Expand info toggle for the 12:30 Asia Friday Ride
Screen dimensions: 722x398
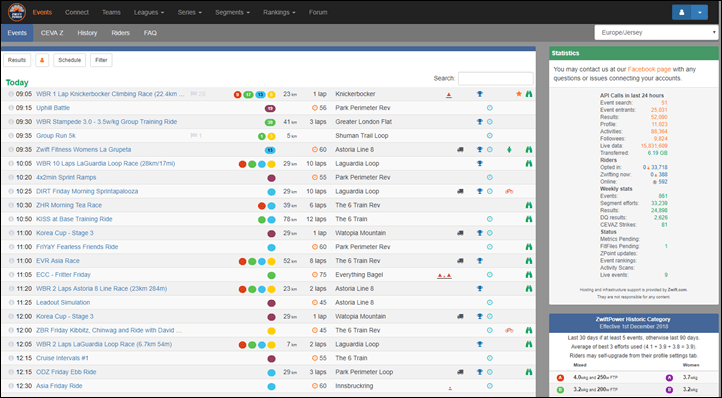pos(11,386)
